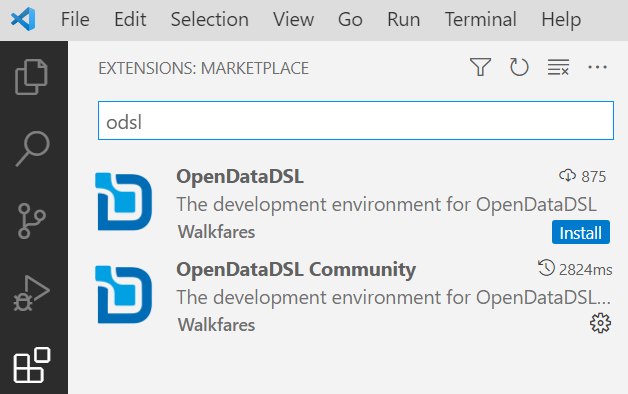Screen dimensions: 628x394
Task: Open the Terminal menu
Action: click(x=481, y=19)
